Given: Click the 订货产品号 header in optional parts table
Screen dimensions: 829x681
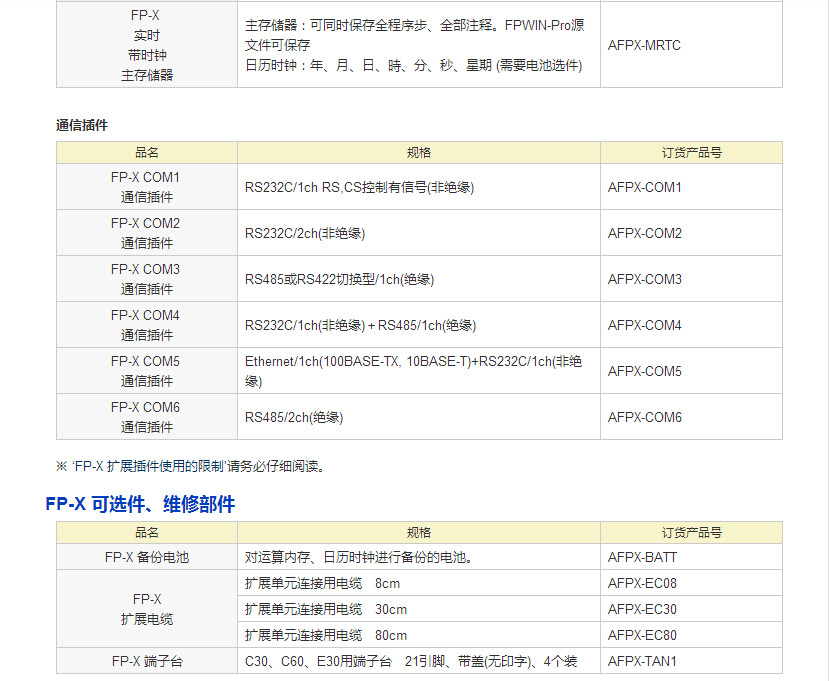Looking at the screenshot, I should (x=690, y=532).
